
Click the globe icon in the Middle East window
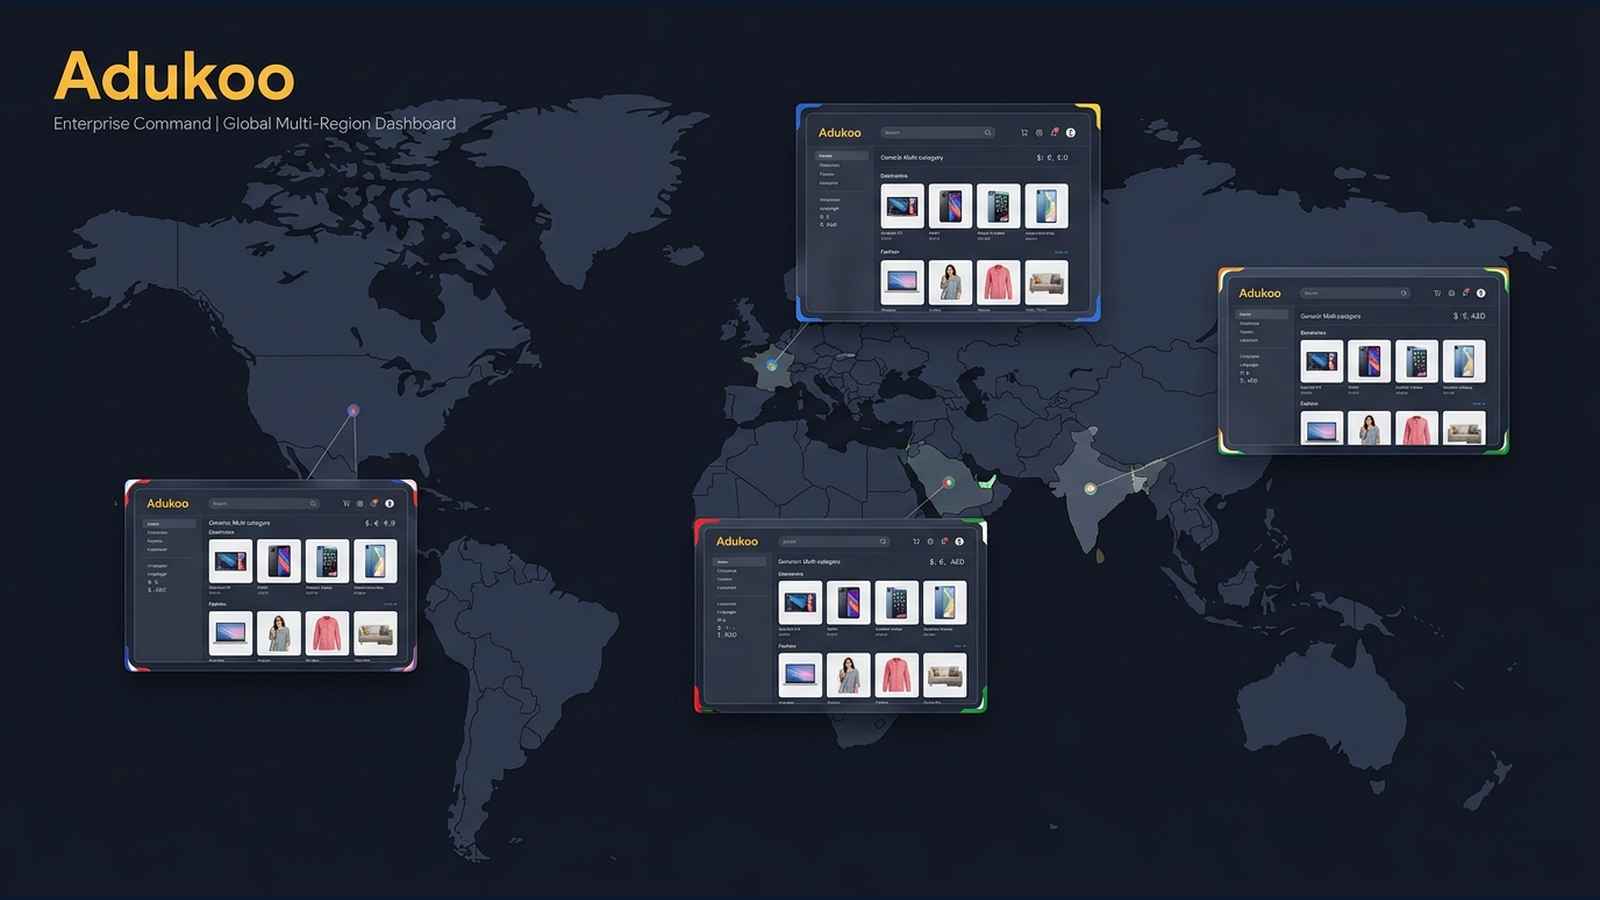(x=930, y=541)
